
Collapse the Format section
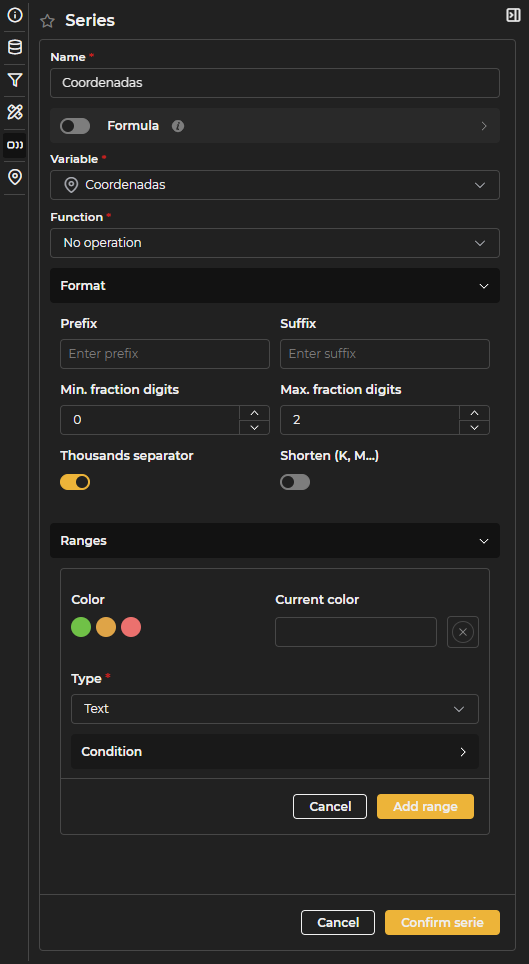click(x=275, y=286)
